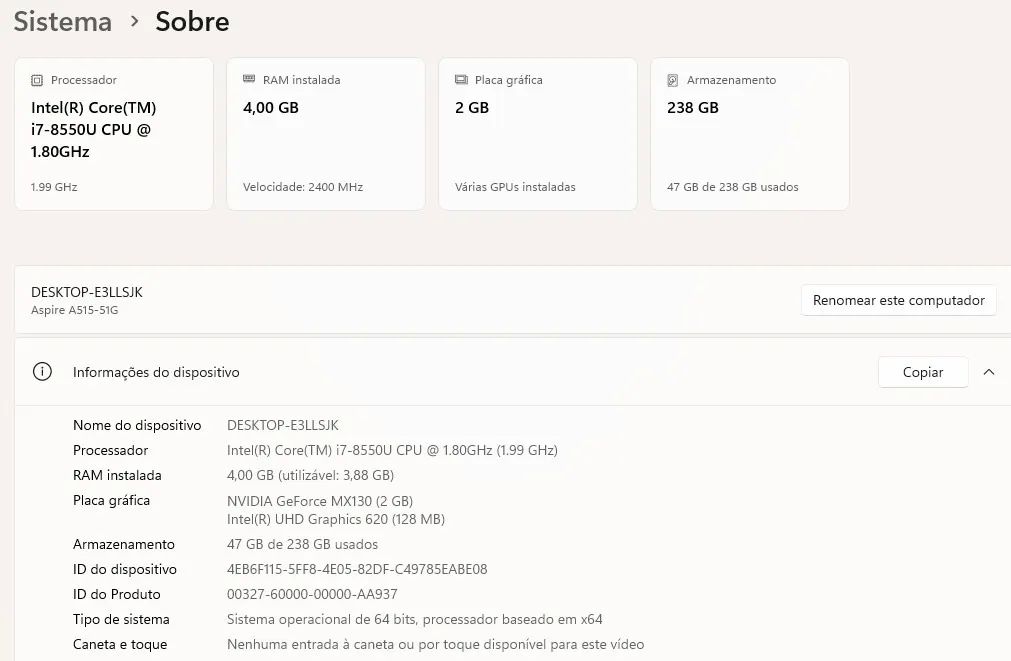Click 'Velocidade: 2400 MHz' text

point(303,187)
